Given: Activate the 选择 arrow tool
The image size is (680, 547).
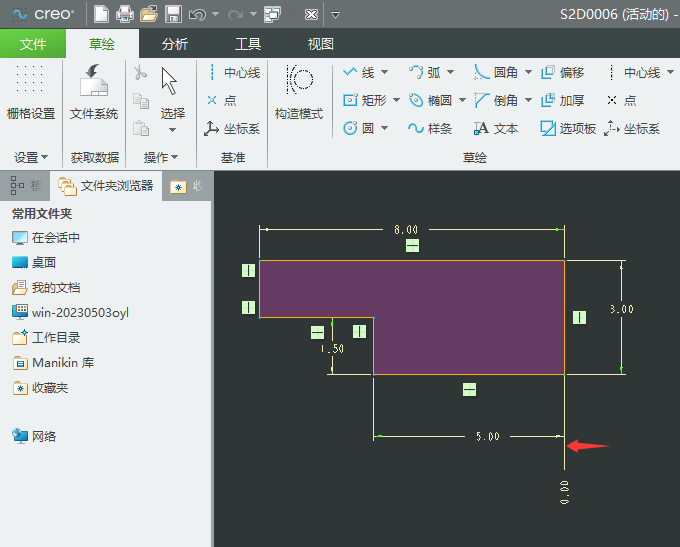Looking at the screenshot, I should pos(171,93).
